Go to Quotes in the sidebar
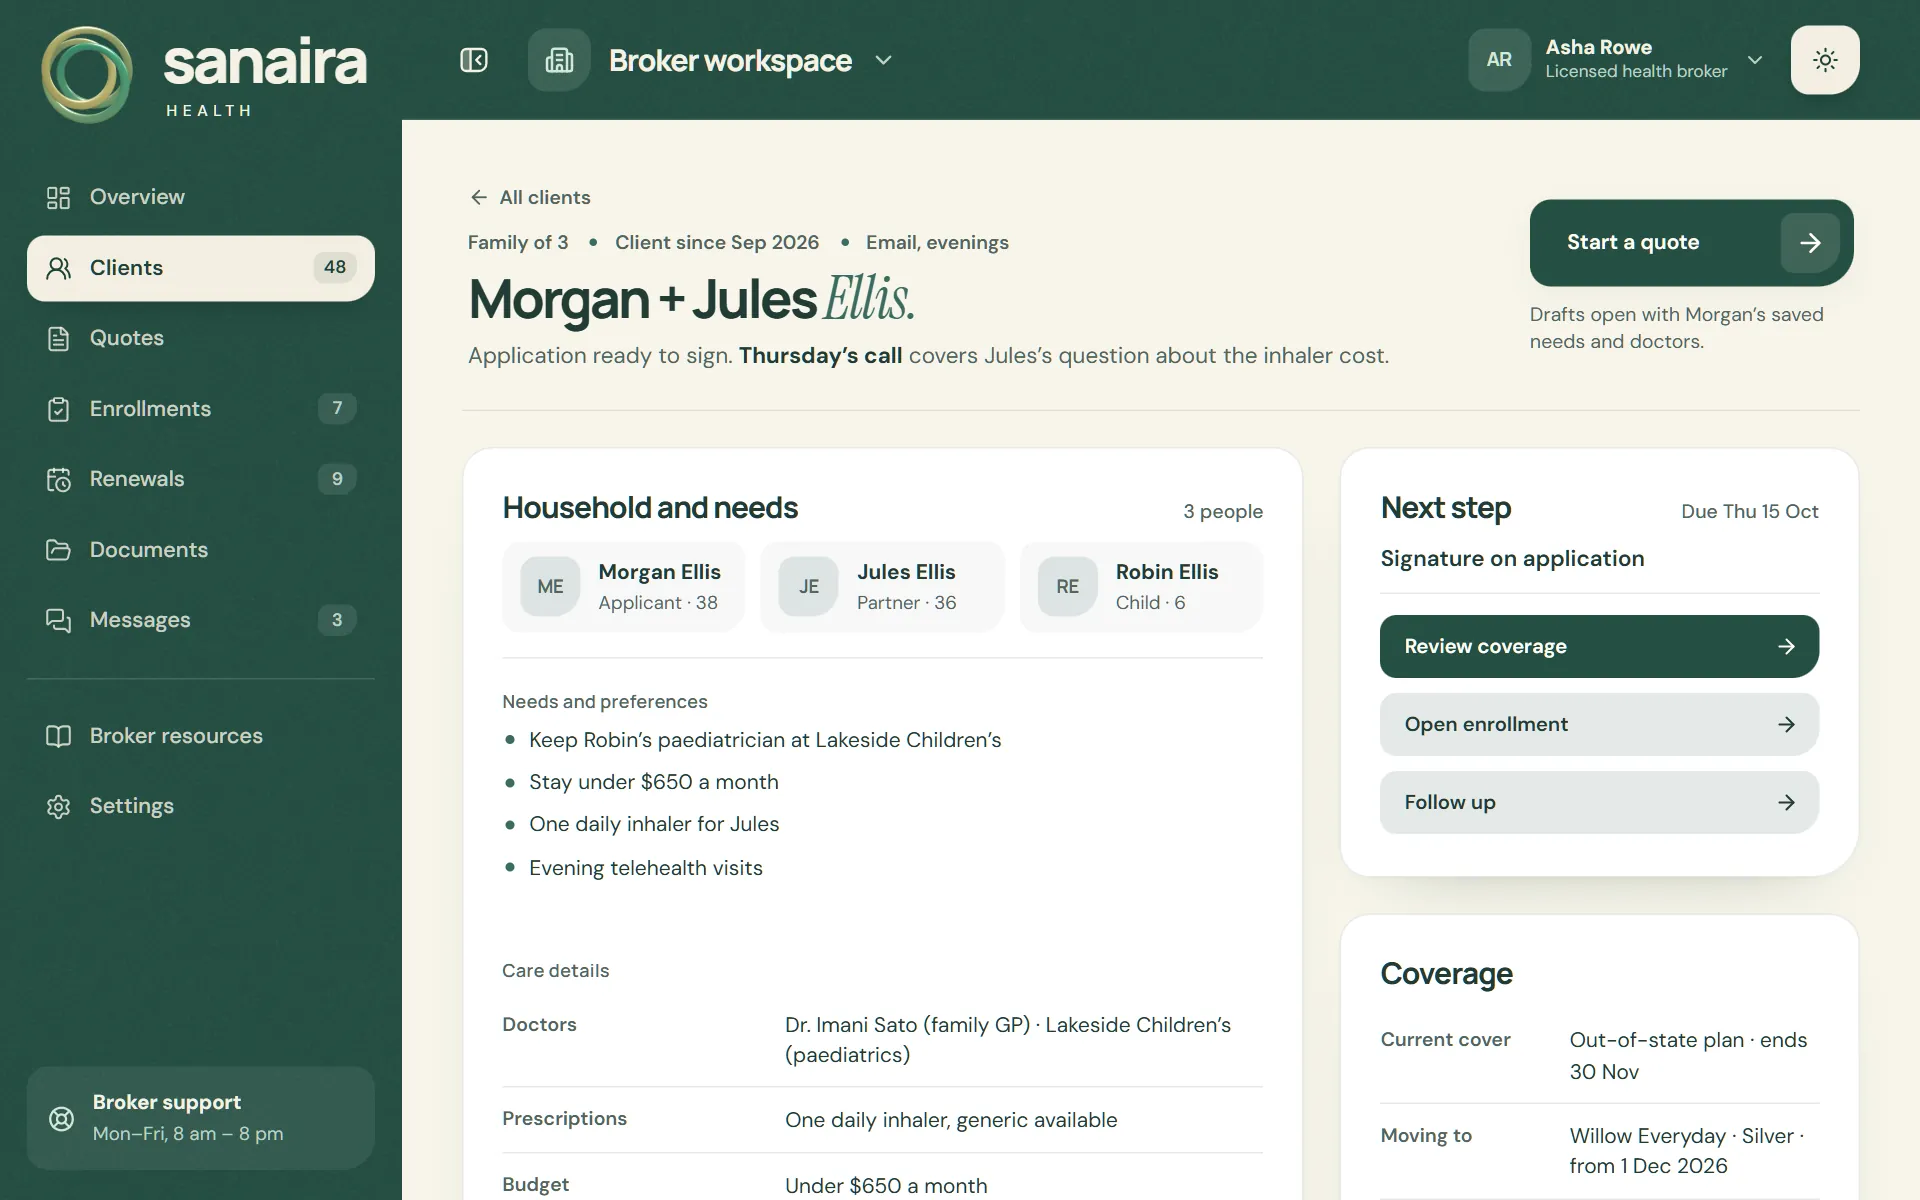The image size is (1920, 1200). 201,338
